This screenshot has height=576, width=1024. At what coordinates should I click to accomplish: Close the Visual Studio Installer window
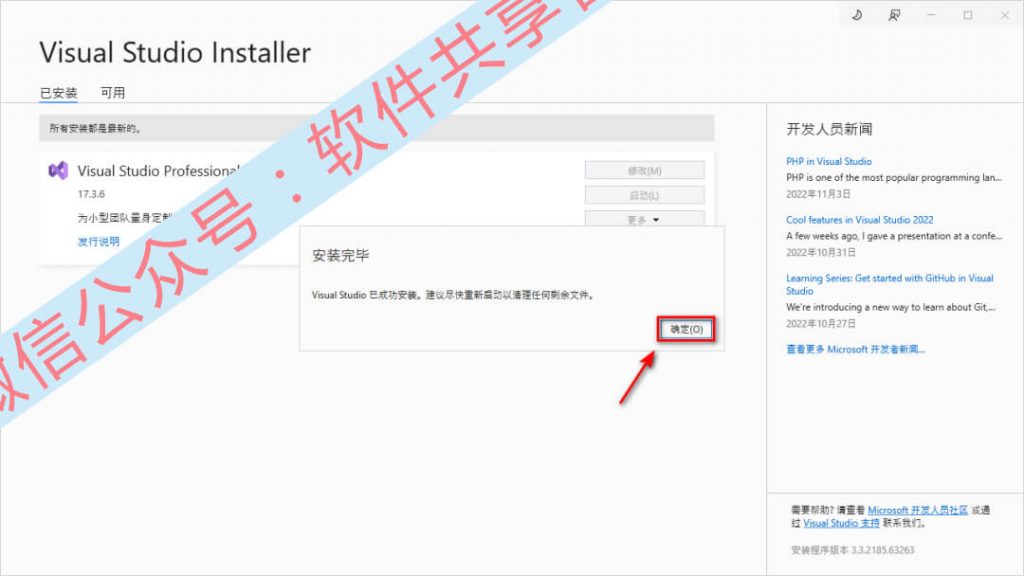coord(1004,15)
